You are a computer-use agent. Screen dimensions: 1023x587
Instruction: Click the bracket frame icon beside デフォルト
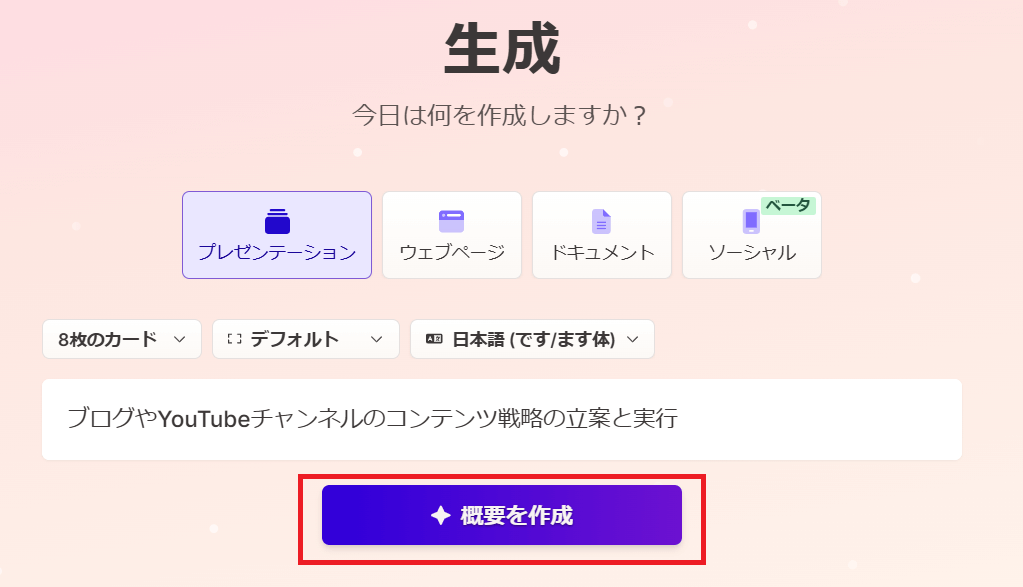234,339
